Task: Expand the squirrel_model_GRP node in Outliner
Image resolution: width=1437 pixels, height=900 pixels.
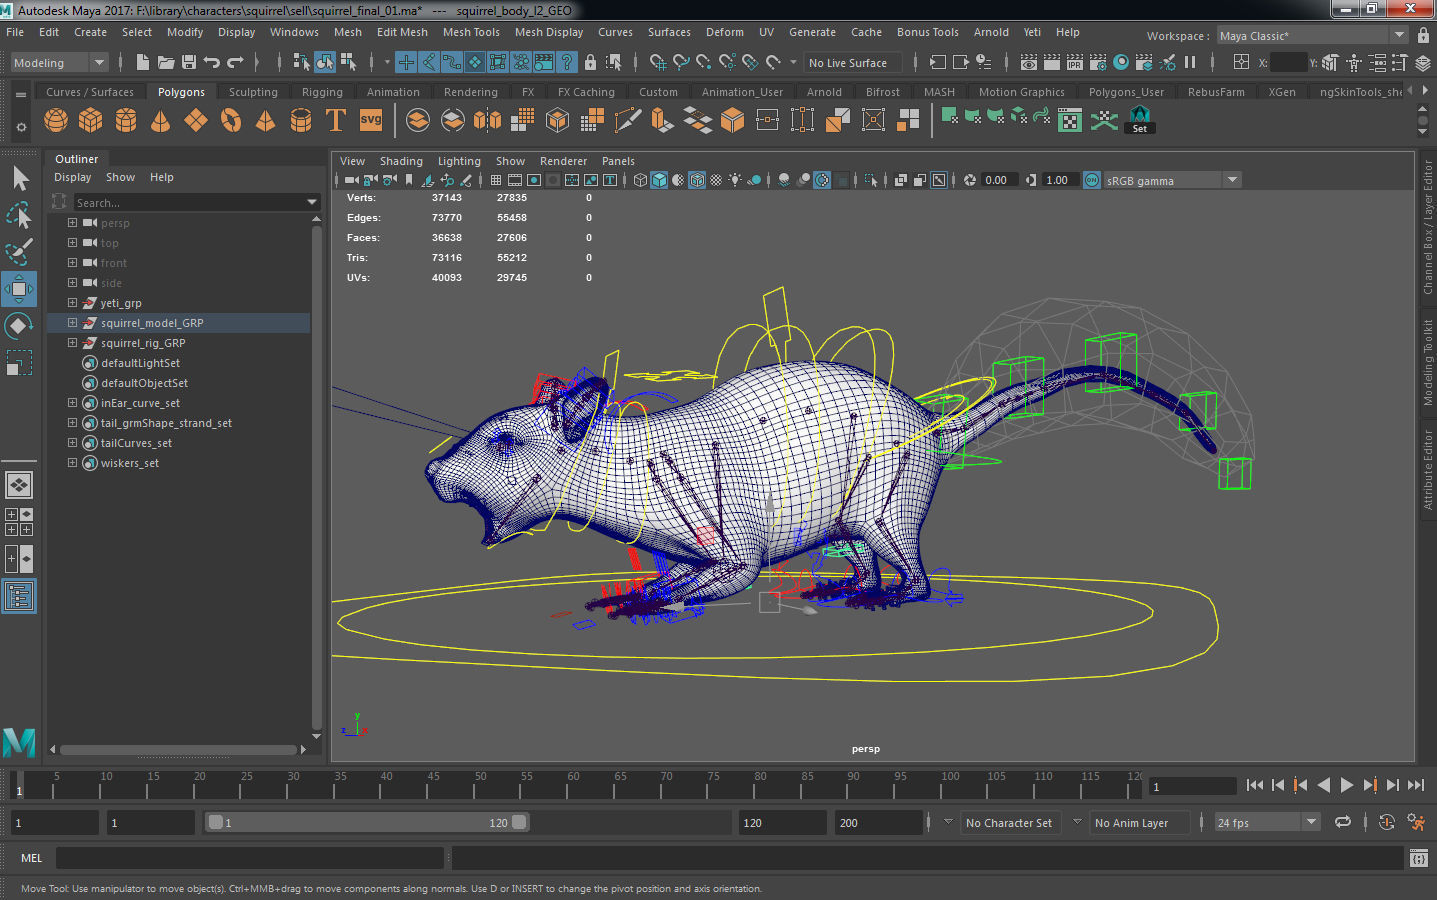Action: [x=72, y=323]
